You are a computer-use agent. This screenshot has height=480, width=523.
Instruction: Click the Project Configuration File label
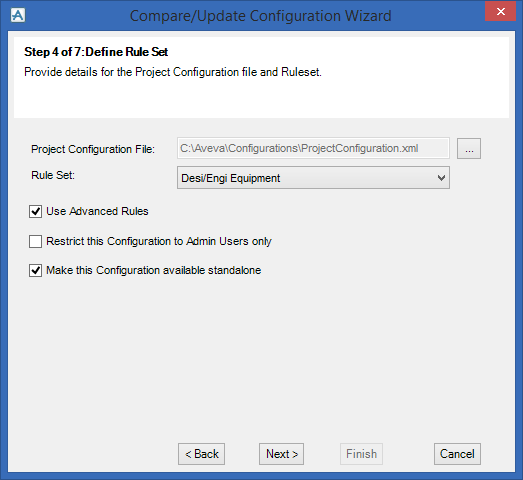tap(93, 149)
